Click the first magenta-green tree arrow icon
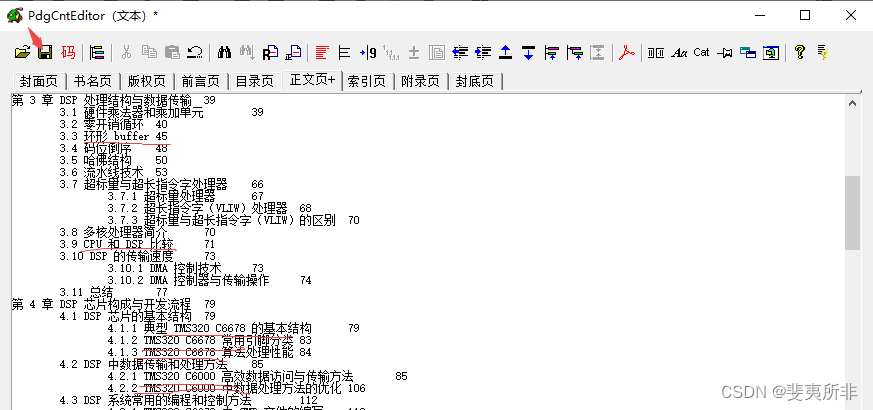This screenshot has height=410, width=873. coord(551,52)
